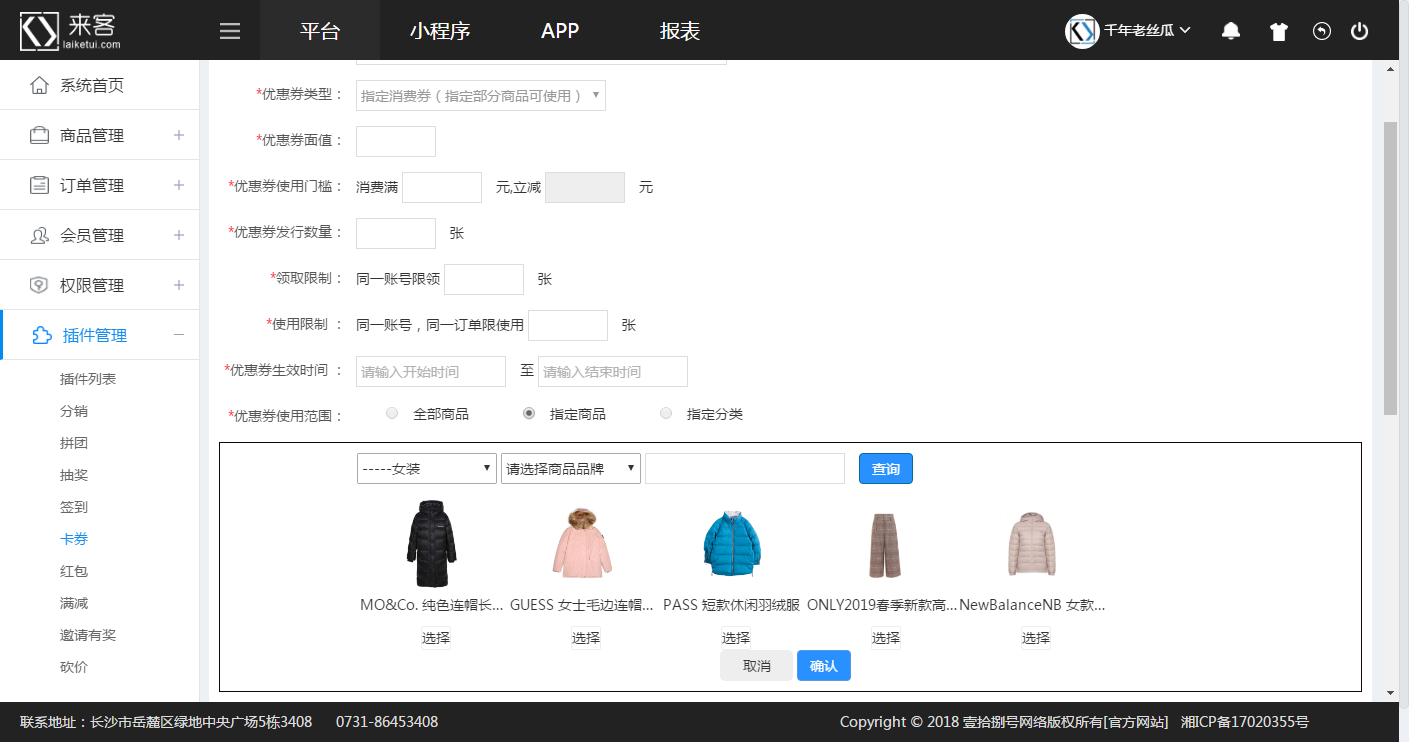This screenshot has width=1409, height=742.
Task: Click 选择 under PASS down jacket
Action: [736, 638]
